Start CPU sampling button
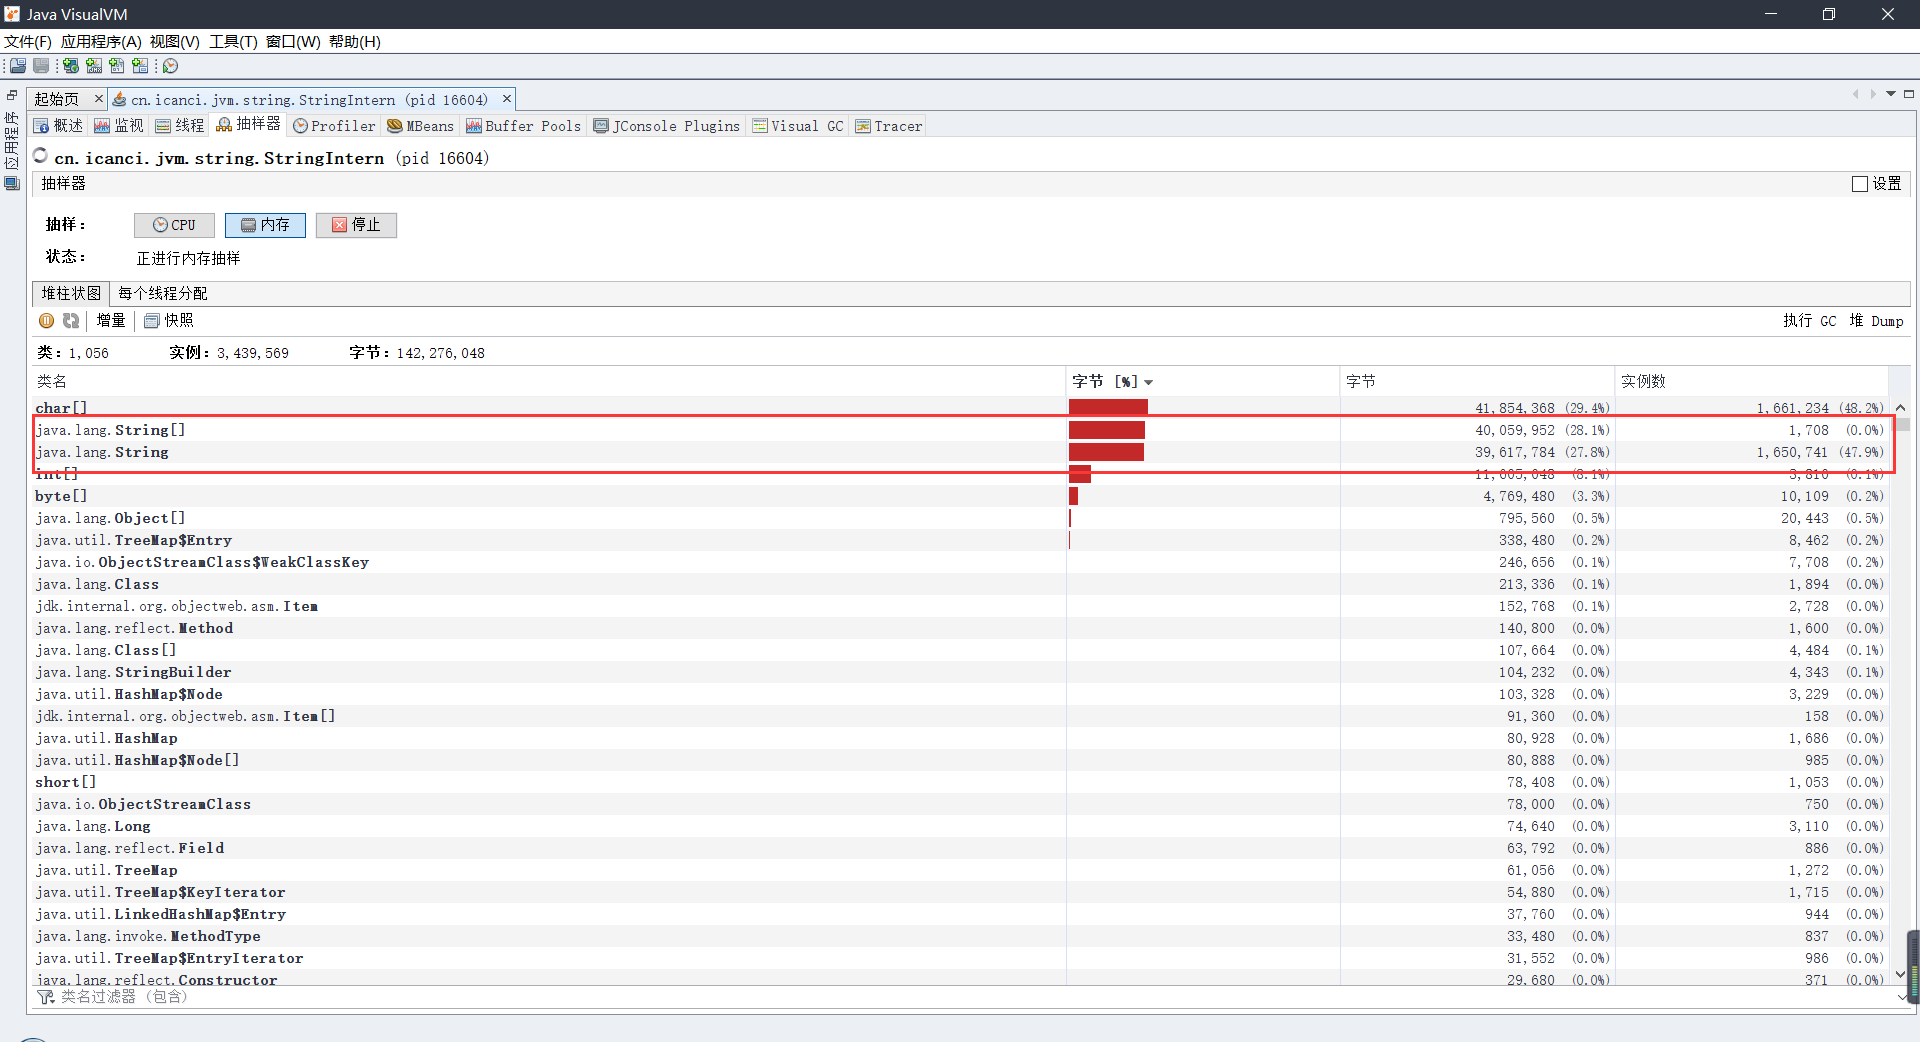 point(174,225)
